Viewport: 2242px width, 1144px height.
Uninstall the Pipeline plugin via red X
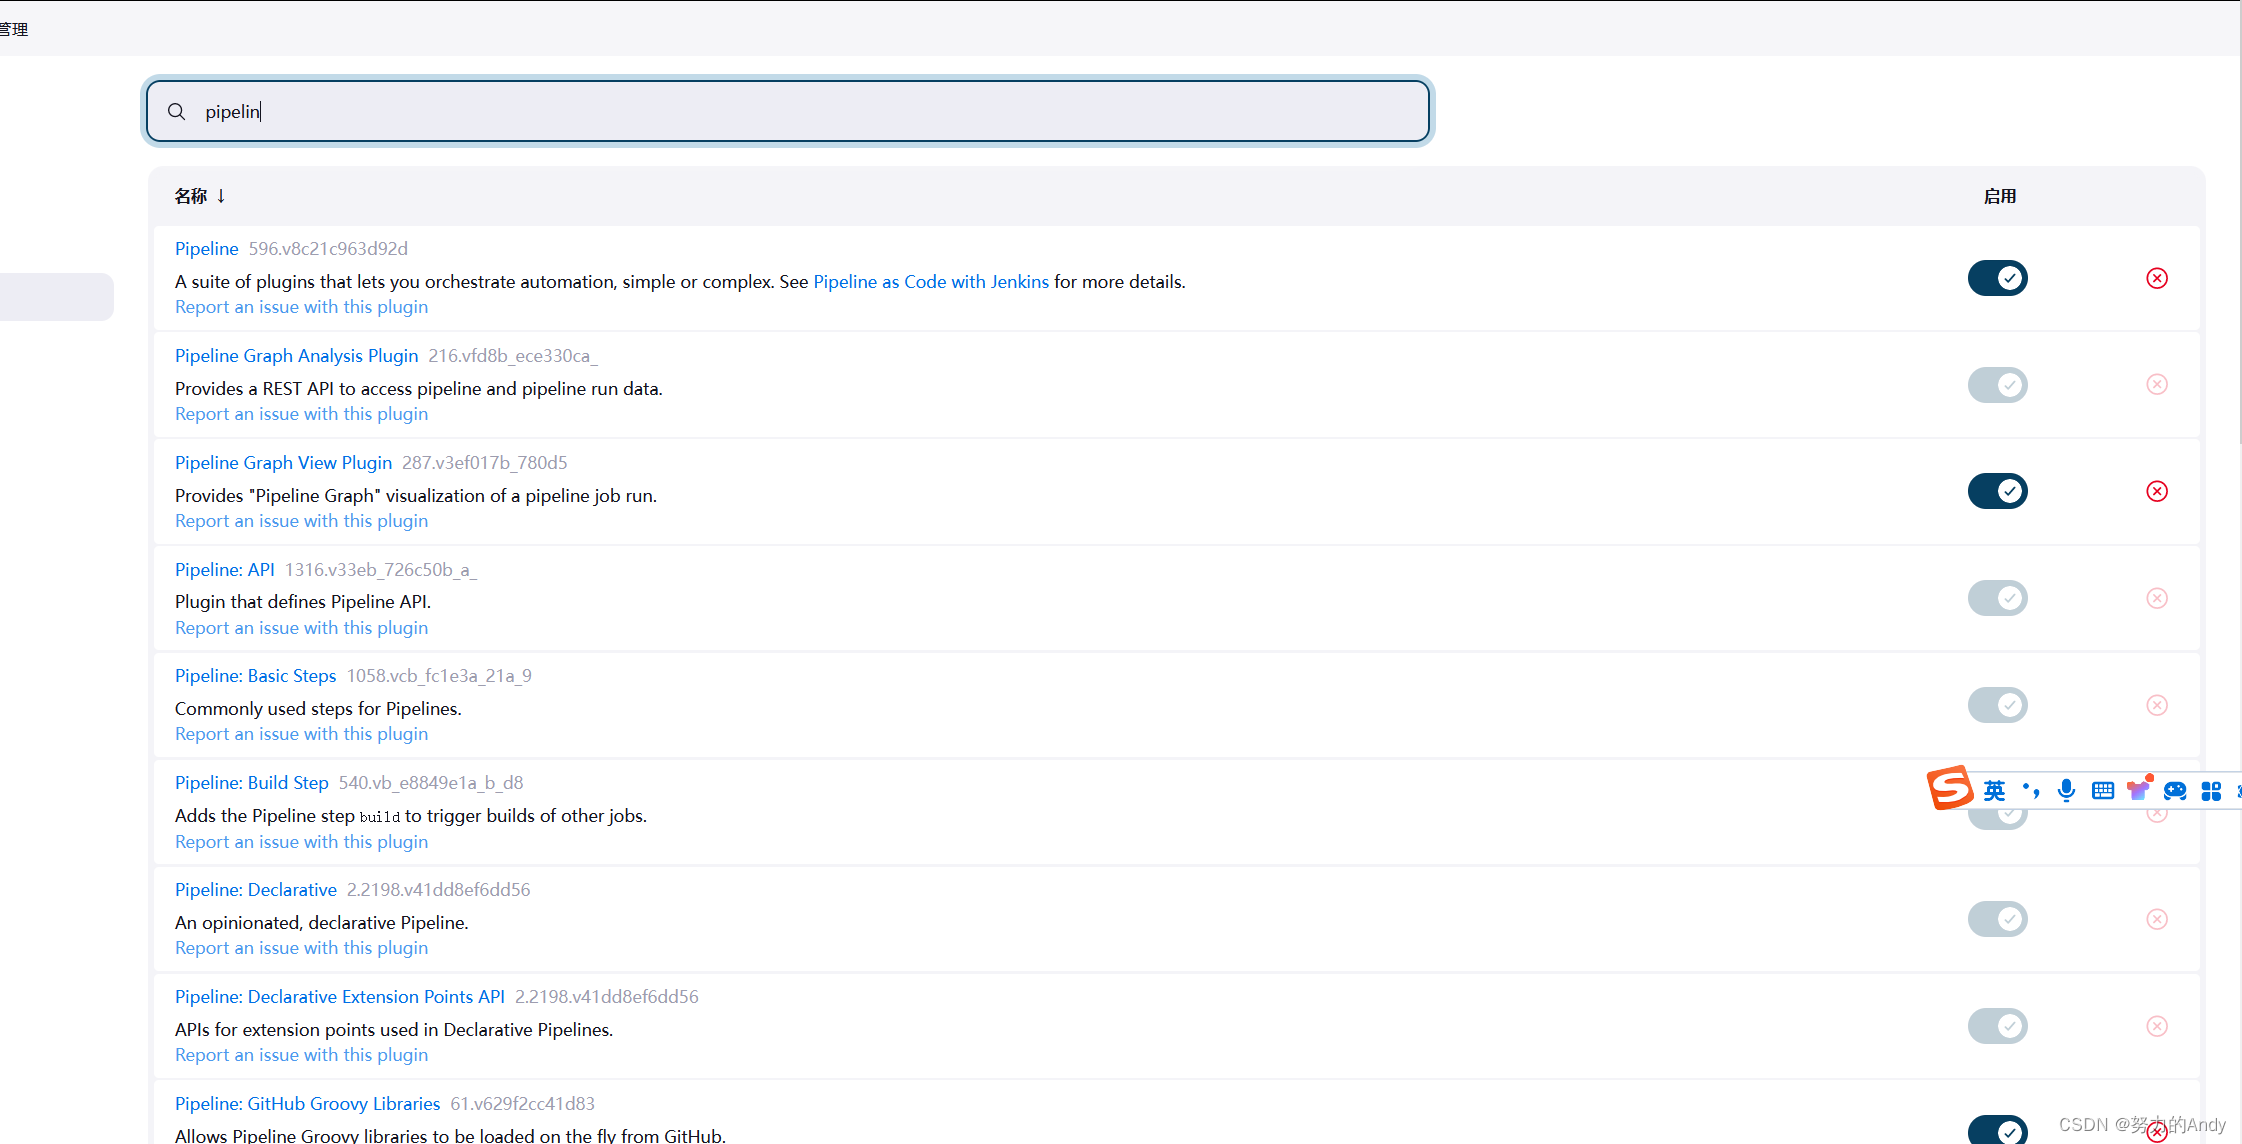coord(2157,278)
